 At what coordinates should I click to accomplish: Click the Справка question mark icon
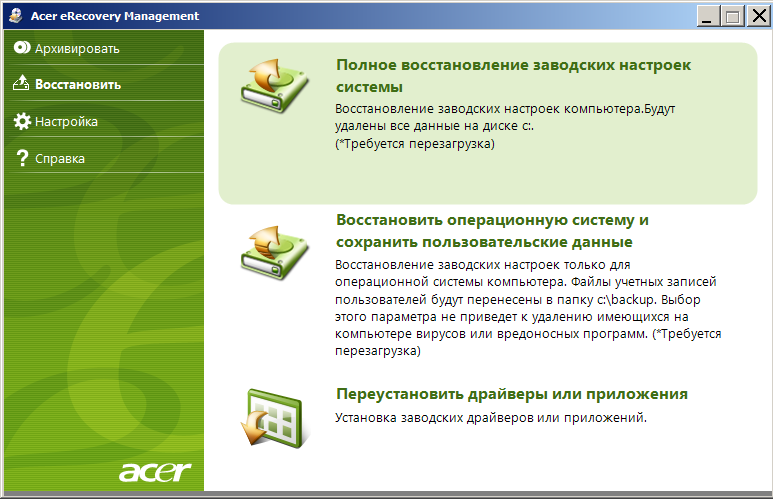22,158
